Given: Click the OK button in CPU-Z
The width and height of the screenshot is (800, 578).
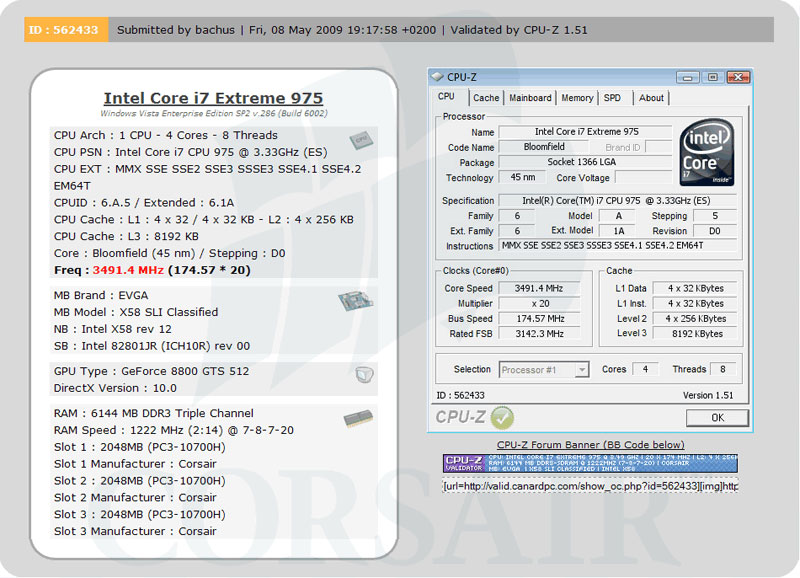Looking at the screenshot, I should click(x=717, y=418).
